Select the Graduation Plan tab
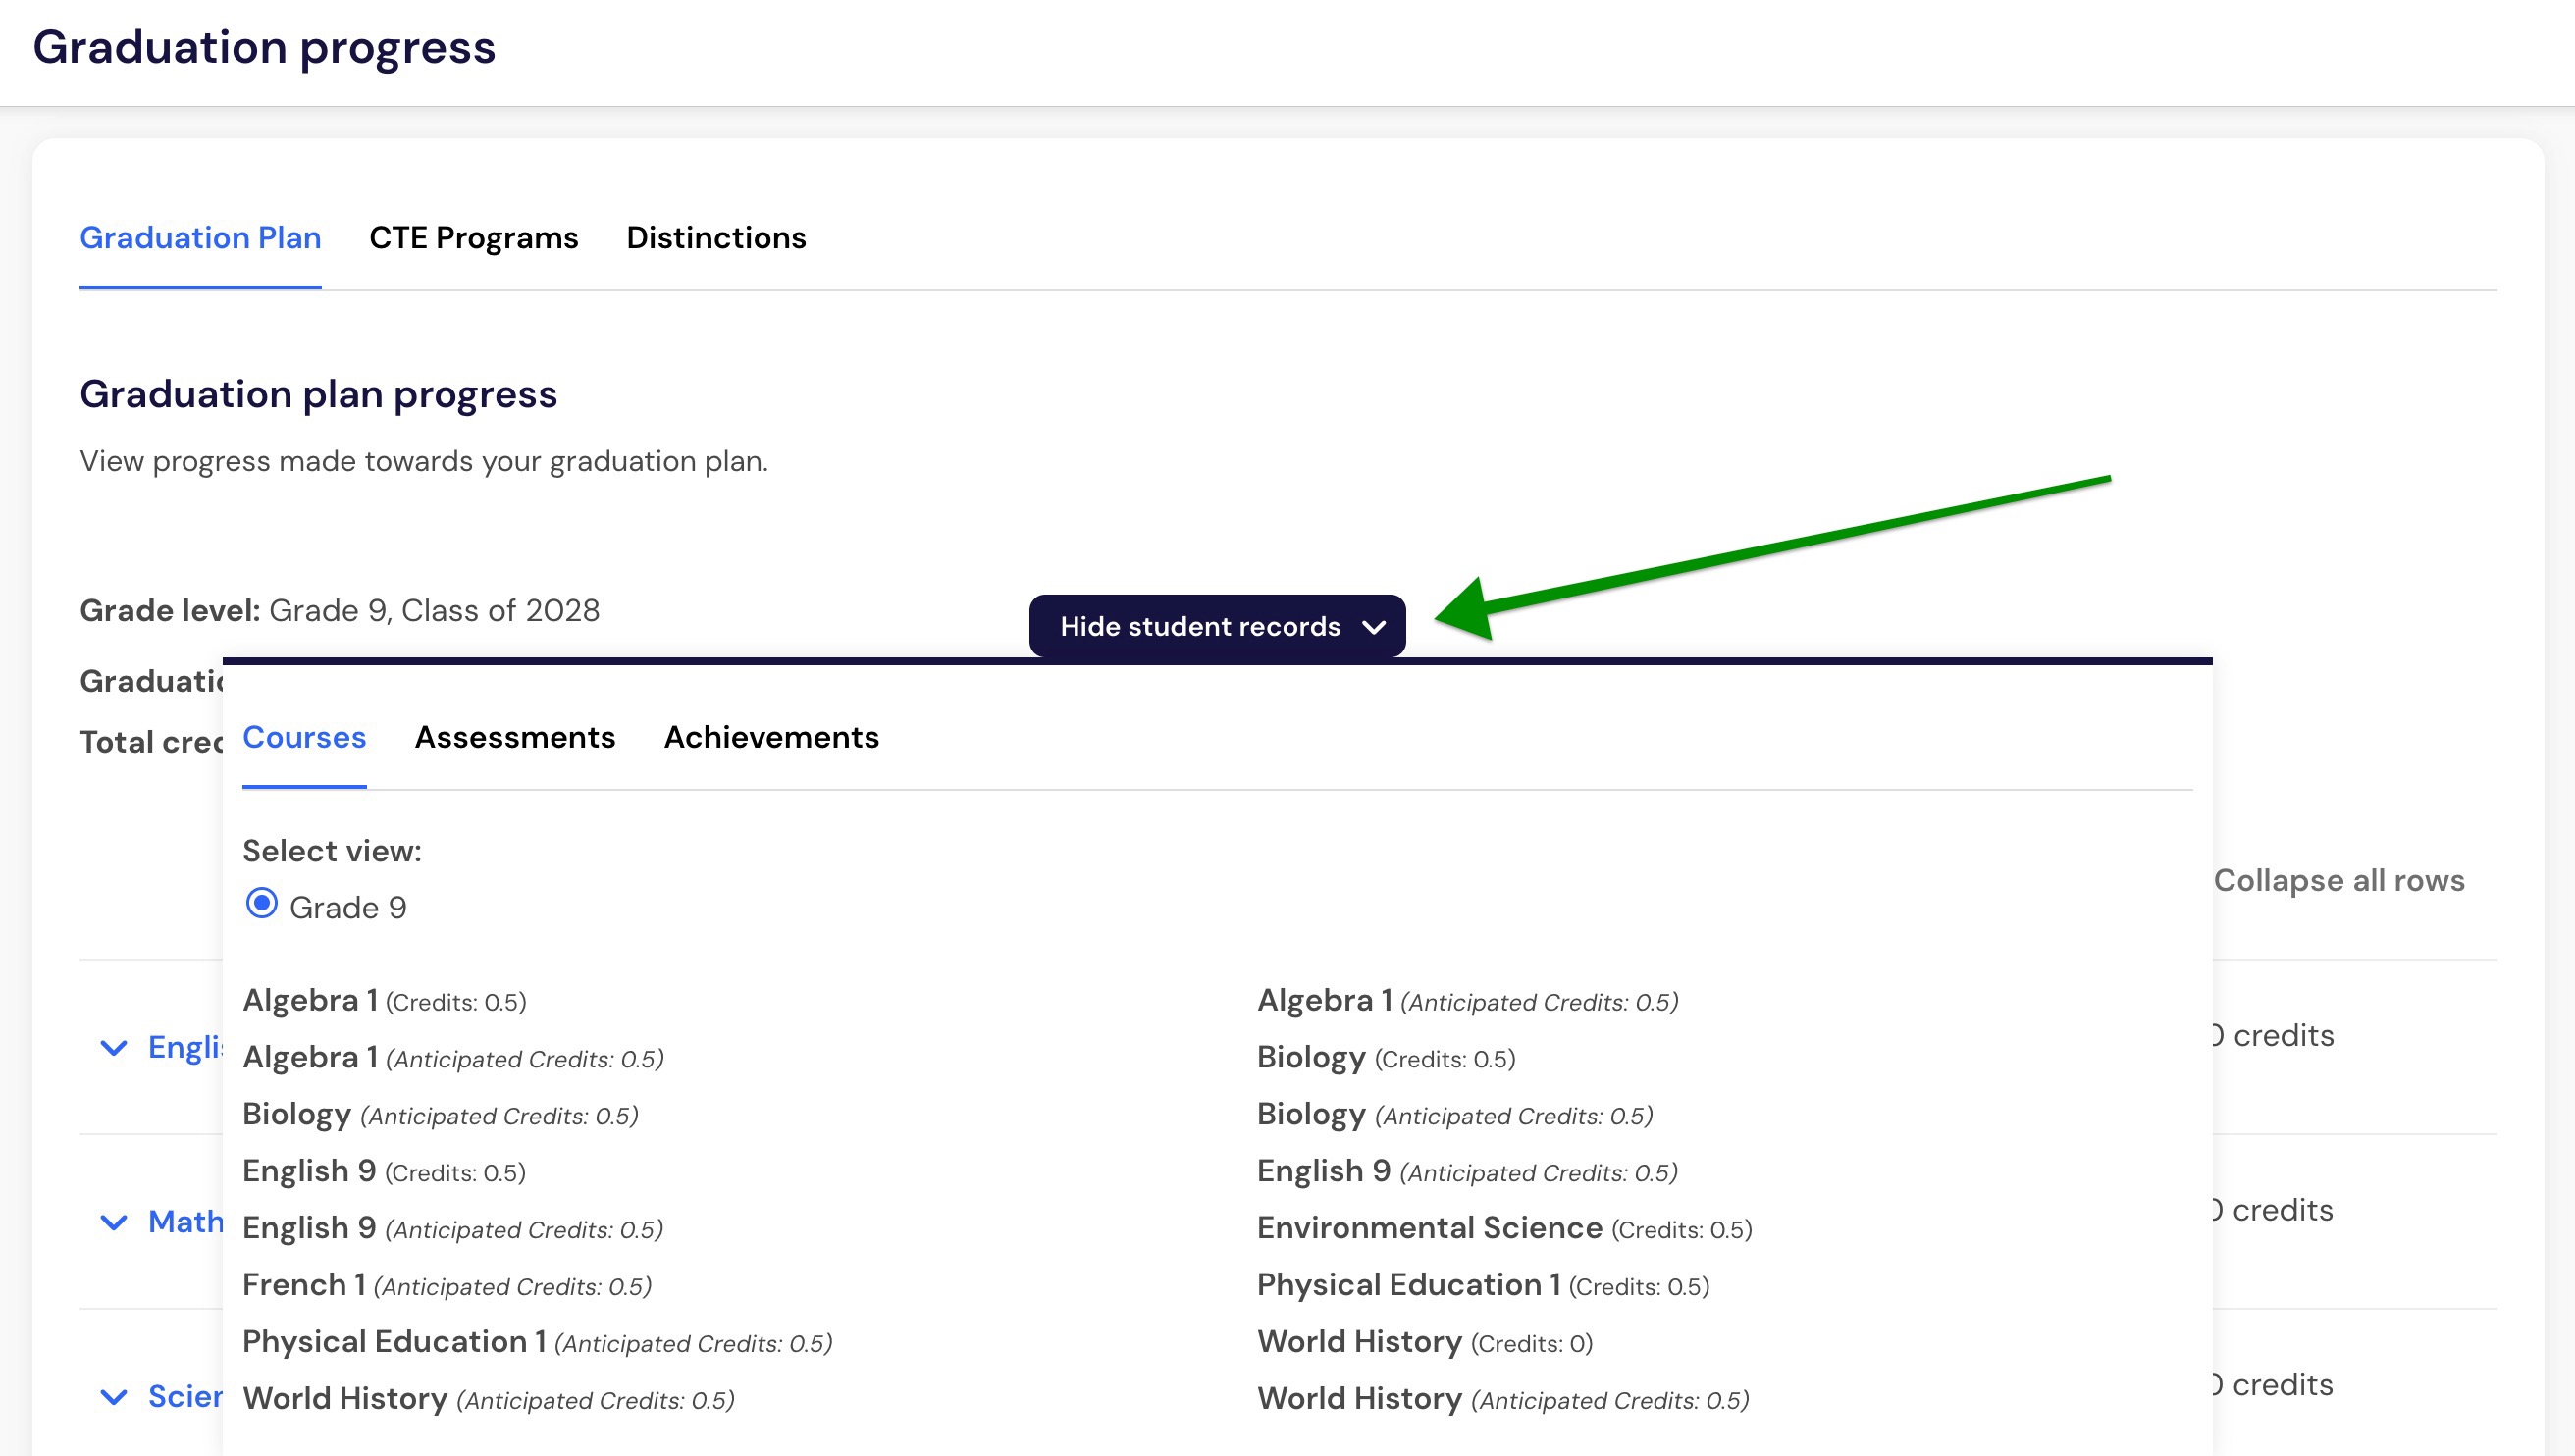Image resolution: width=2575 pixels, height=1456 pixels. [x=200, y=238]
